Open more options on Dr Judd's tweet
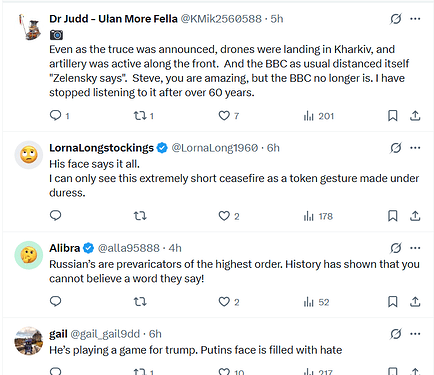434x375 pixels. [415, 19]
